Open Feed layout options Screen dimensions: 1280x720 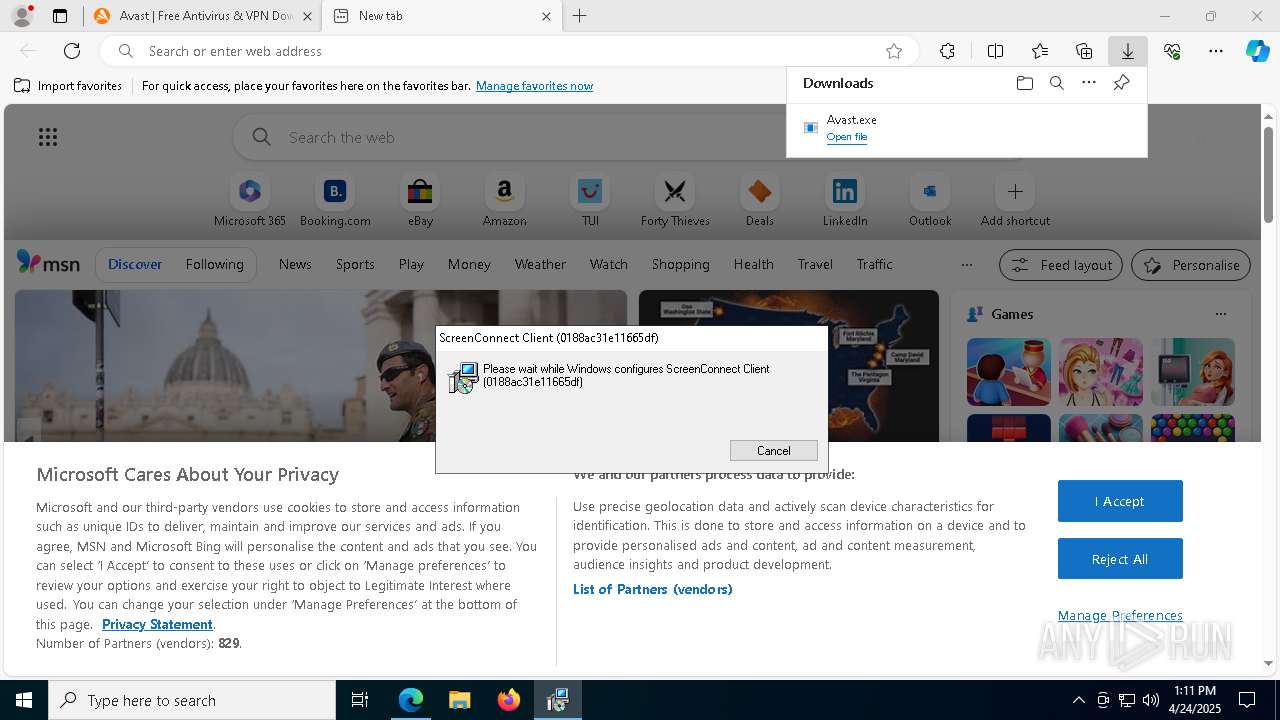pos(1061,265)
